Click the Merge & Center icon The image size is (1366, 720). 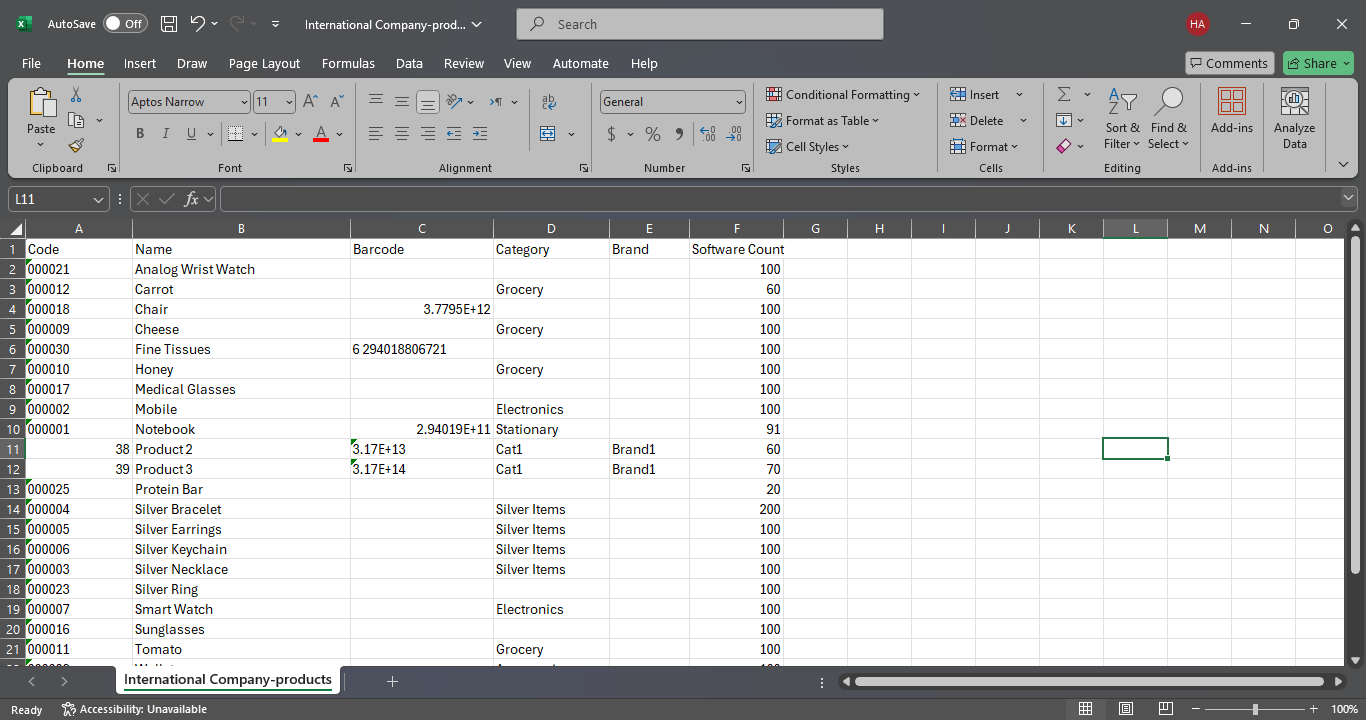548,134
